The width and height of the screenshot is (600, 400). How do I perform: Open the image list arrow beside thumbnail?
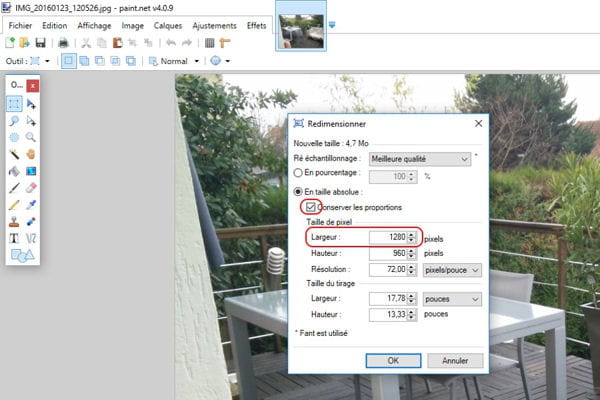(332, 25)
